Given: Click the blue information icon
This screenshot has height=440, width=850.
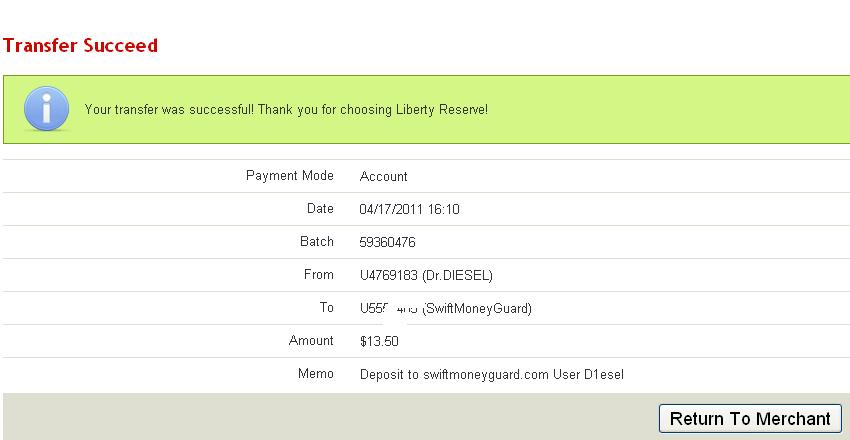Looking at the screenshot, I should pyautogui.click(x=46, y=108).
